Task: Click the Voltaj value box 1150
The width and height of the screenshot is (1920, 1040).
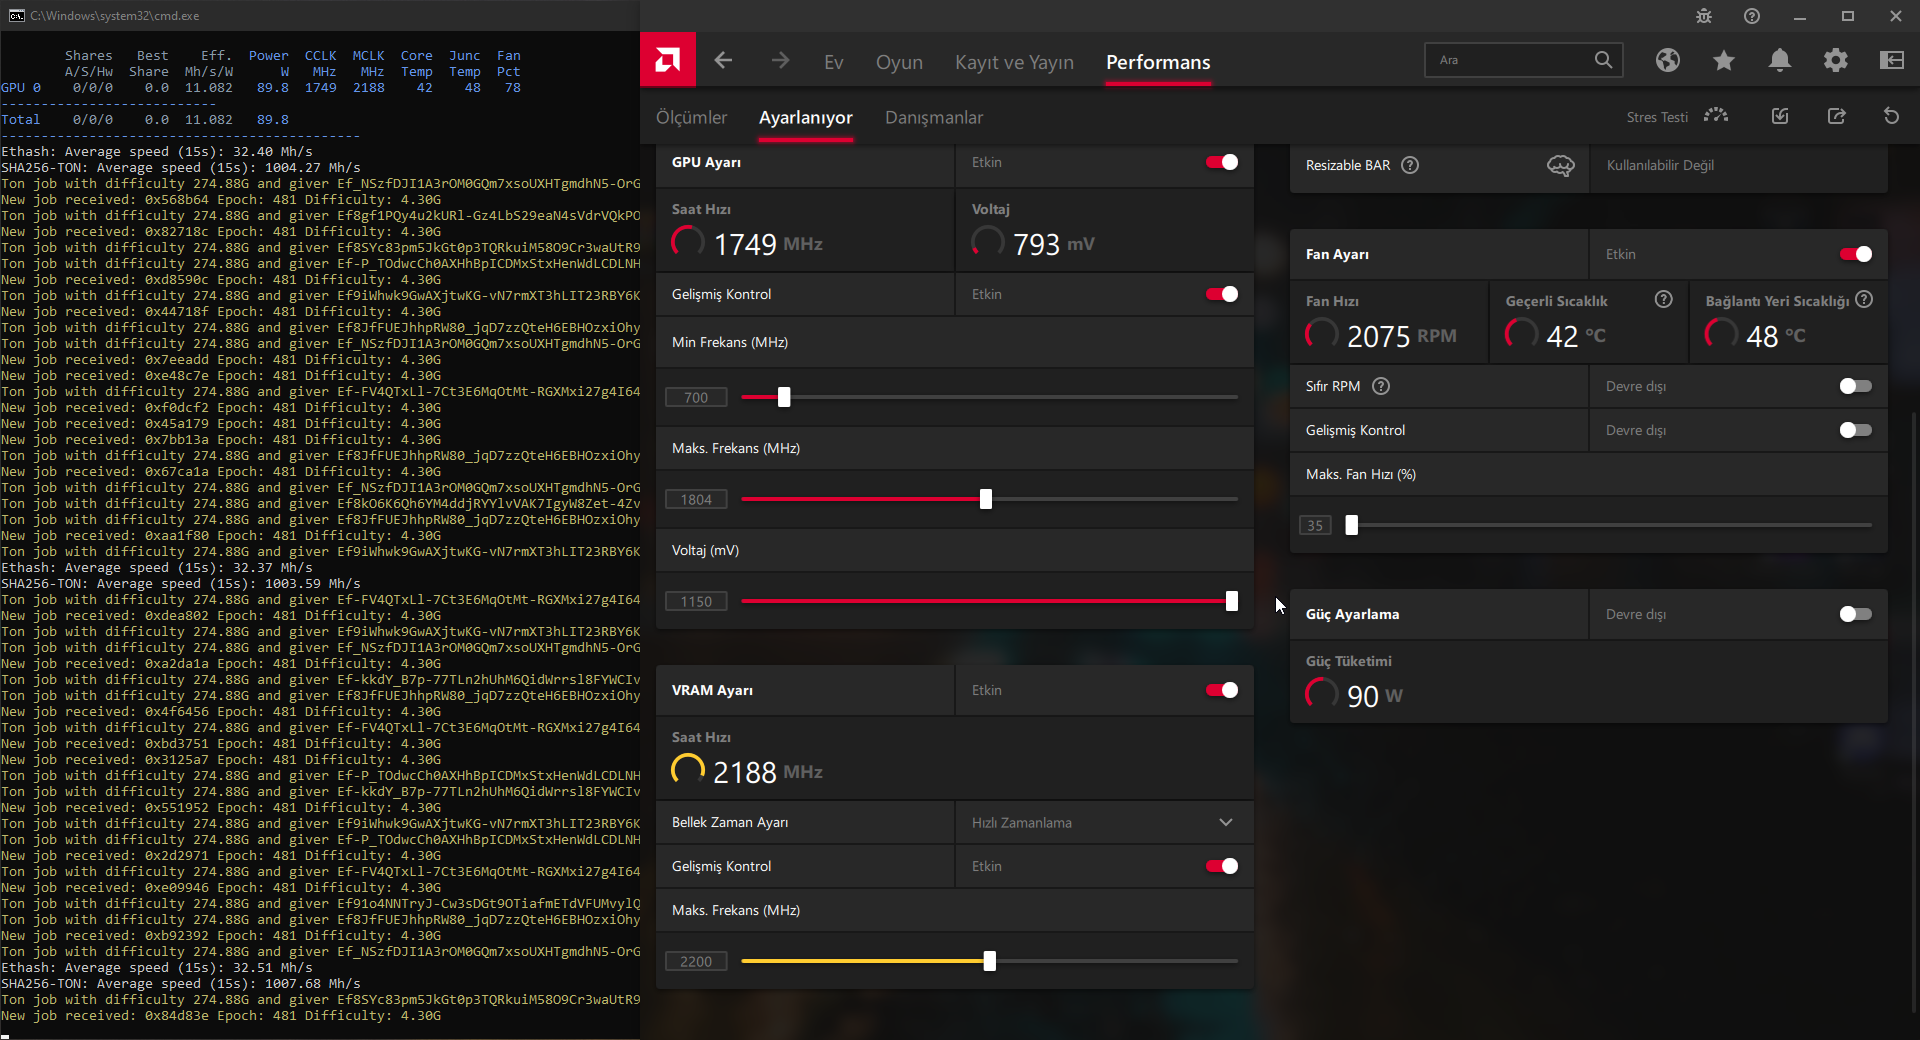Action: click(696, 601)
